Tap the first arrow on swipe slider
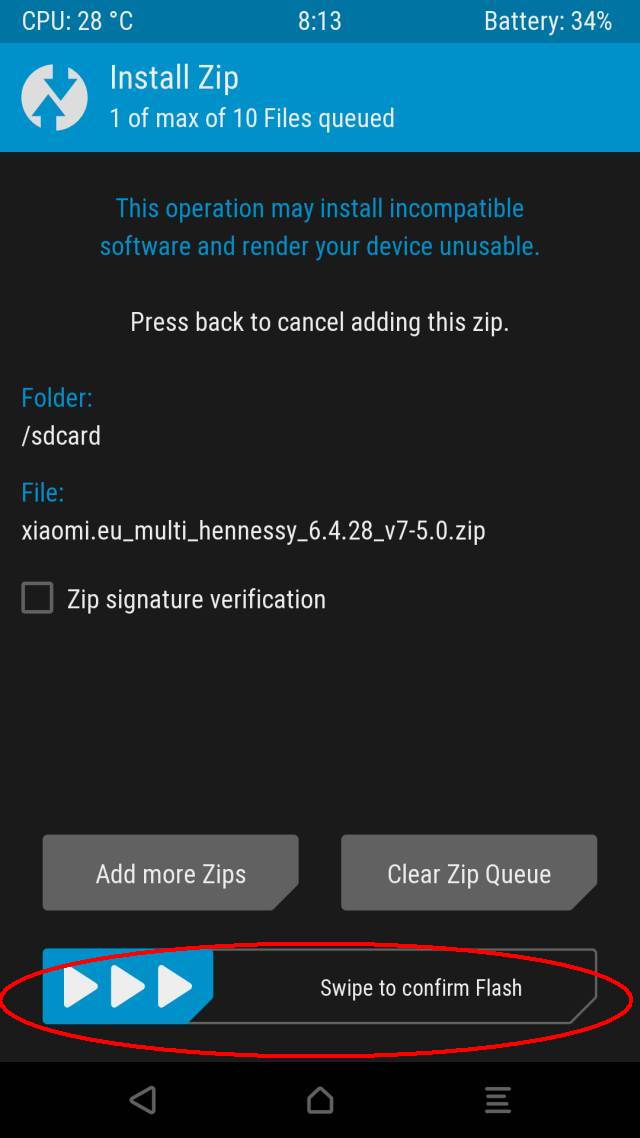The image size is (640, 1138). tap(81, 986)
